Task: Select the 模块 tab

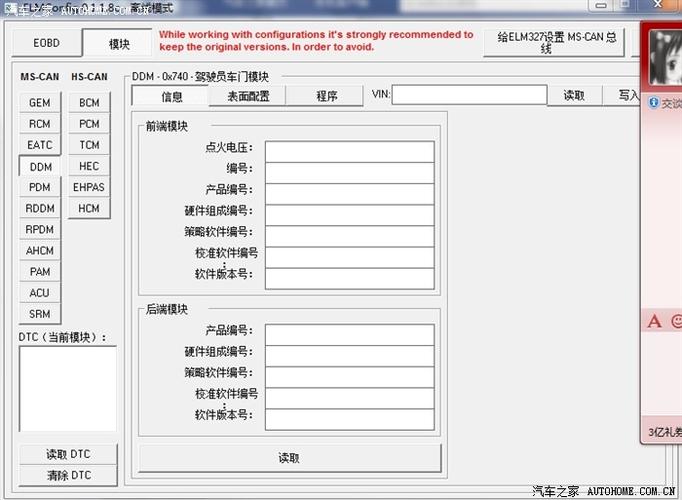Action: [x=118, y=43]
